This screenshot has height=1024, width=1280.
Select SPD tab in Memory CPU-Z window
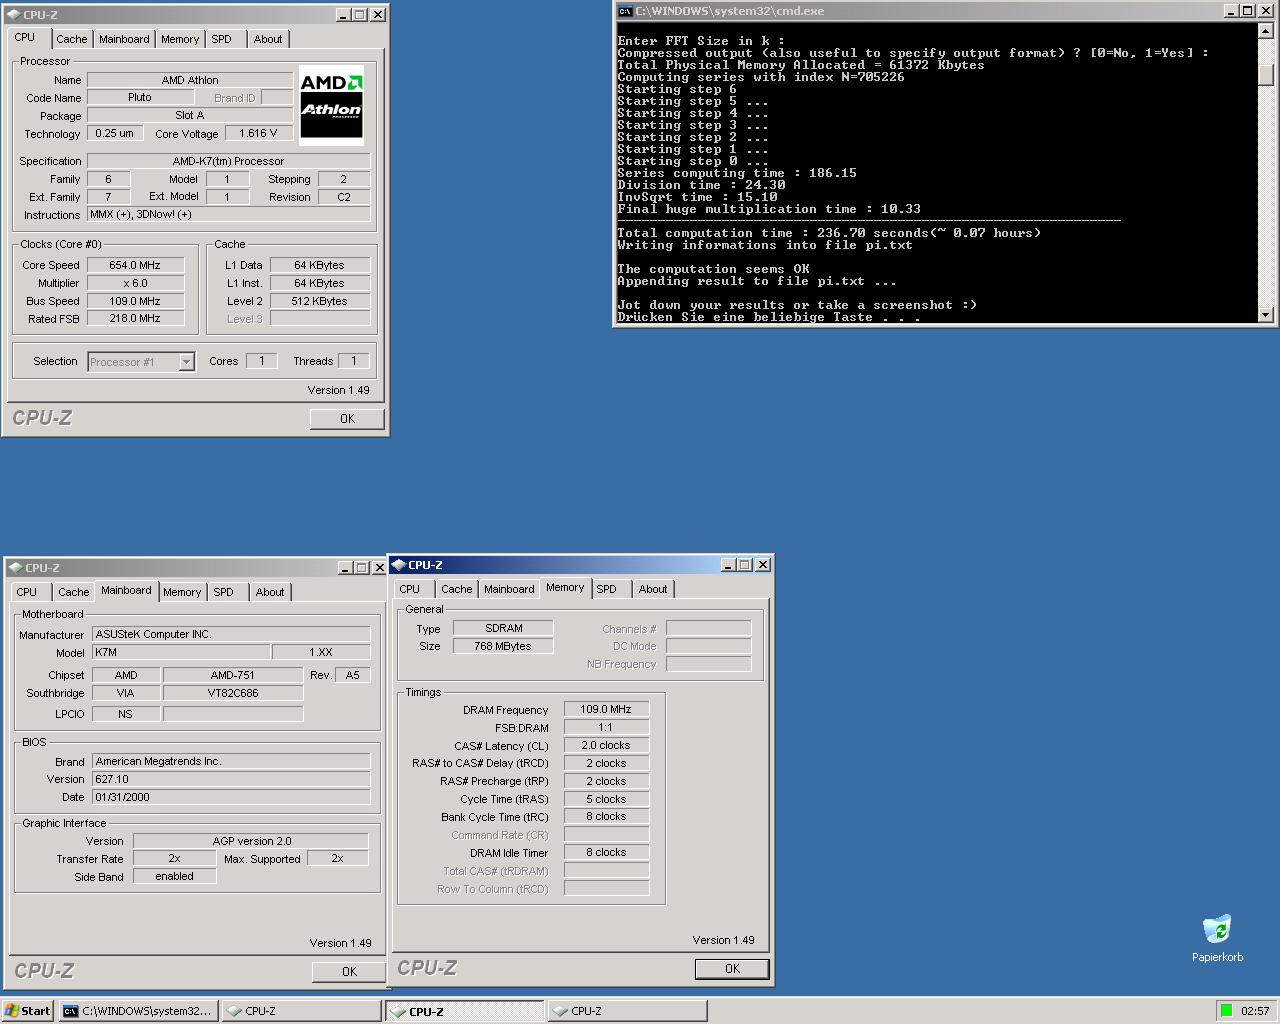[x=607, y=589]
